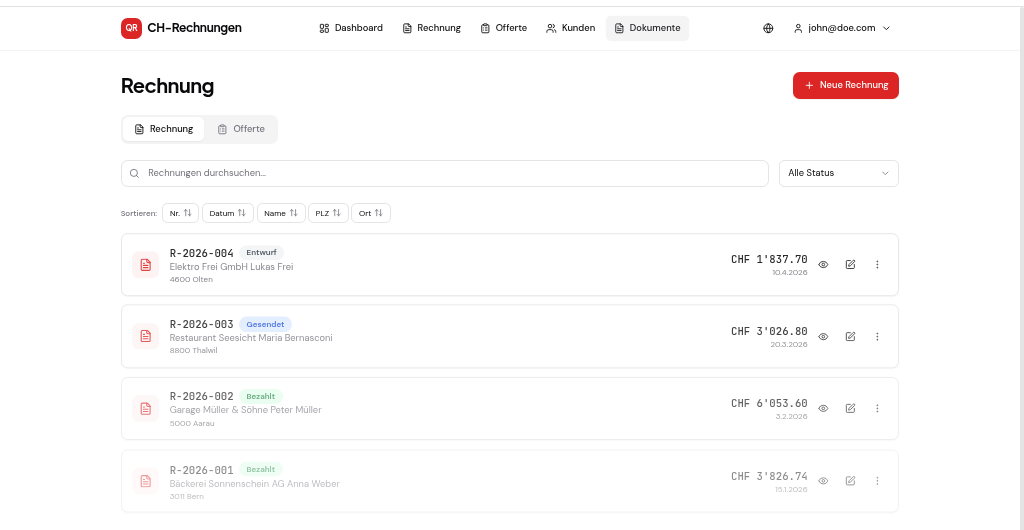The width and height of the screenshot is (1024, 530).
Task: Edit invoice R-2026-002 with the pencil icon
Action: (x=850, y=409)
